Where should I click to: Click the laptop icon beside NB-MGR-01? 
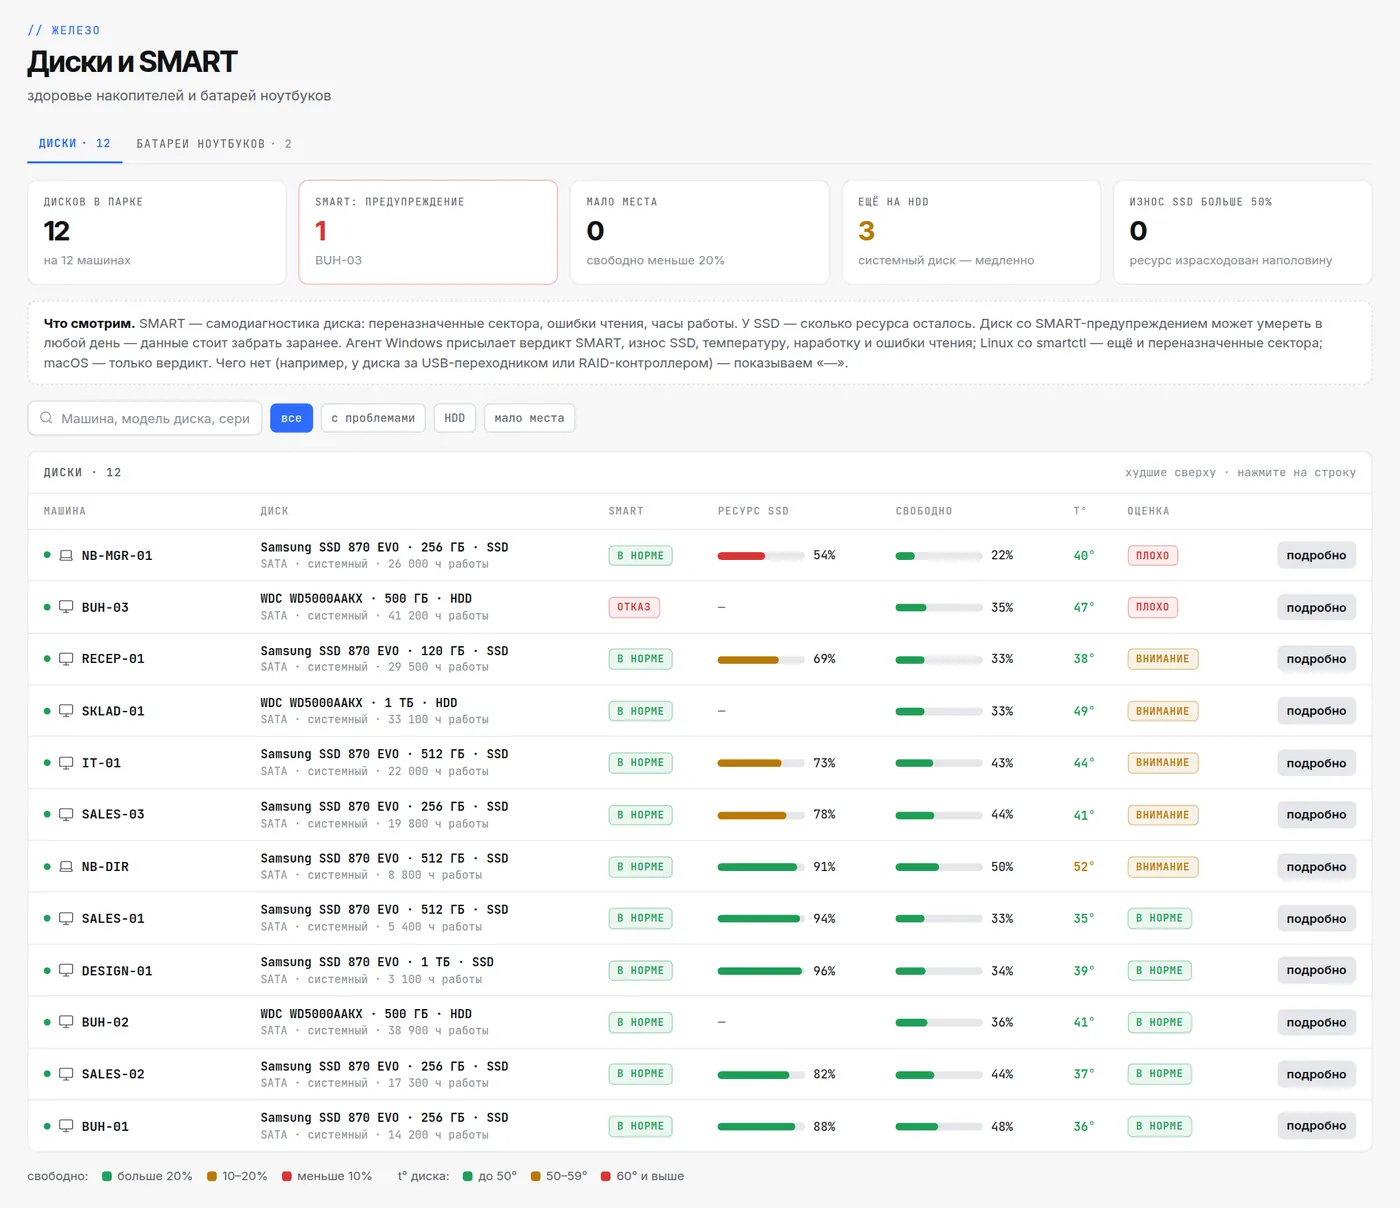pos(66,556)
